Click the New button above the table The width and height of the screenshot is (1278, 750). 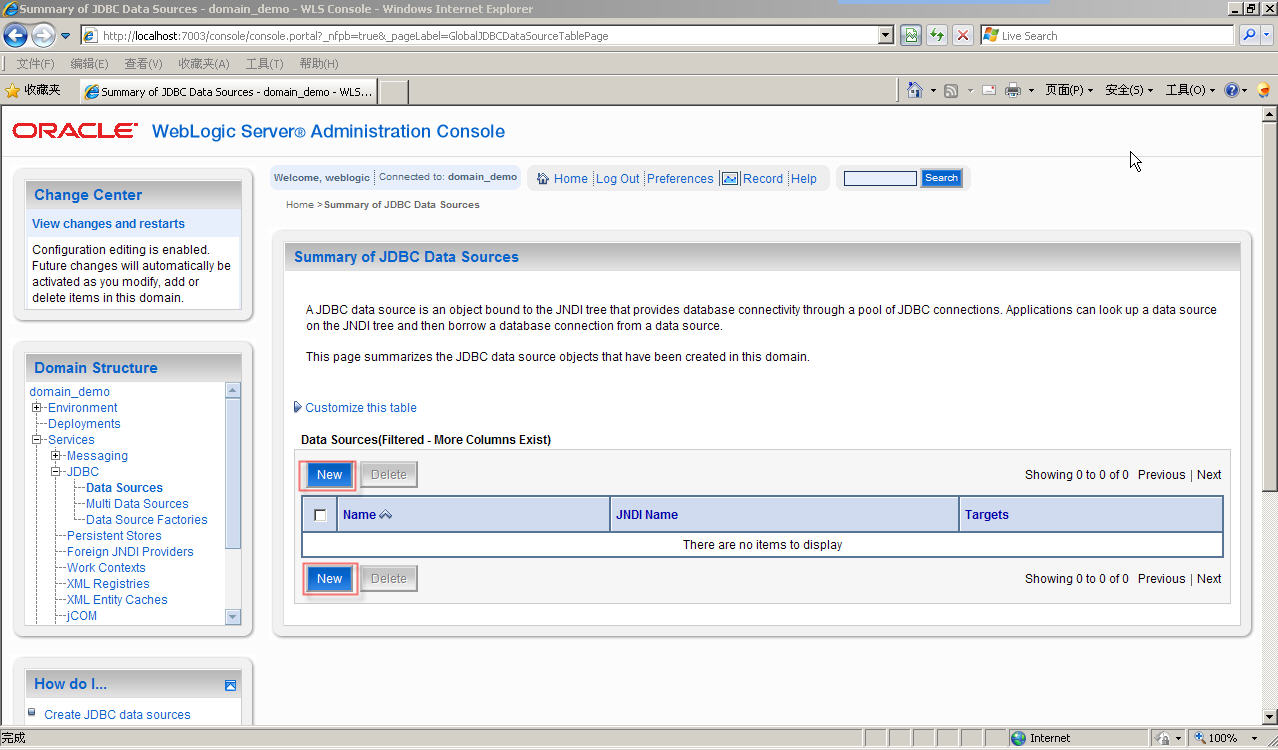coord(330,475)
